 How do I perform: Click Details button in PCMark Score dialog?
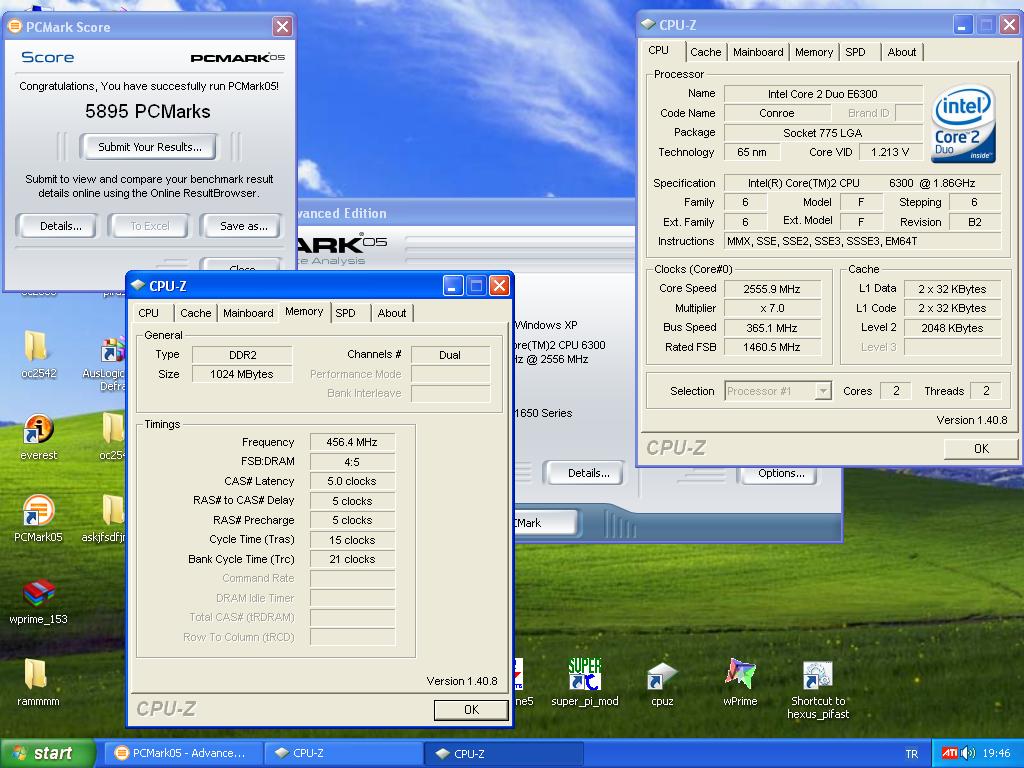tap(60, 226)
